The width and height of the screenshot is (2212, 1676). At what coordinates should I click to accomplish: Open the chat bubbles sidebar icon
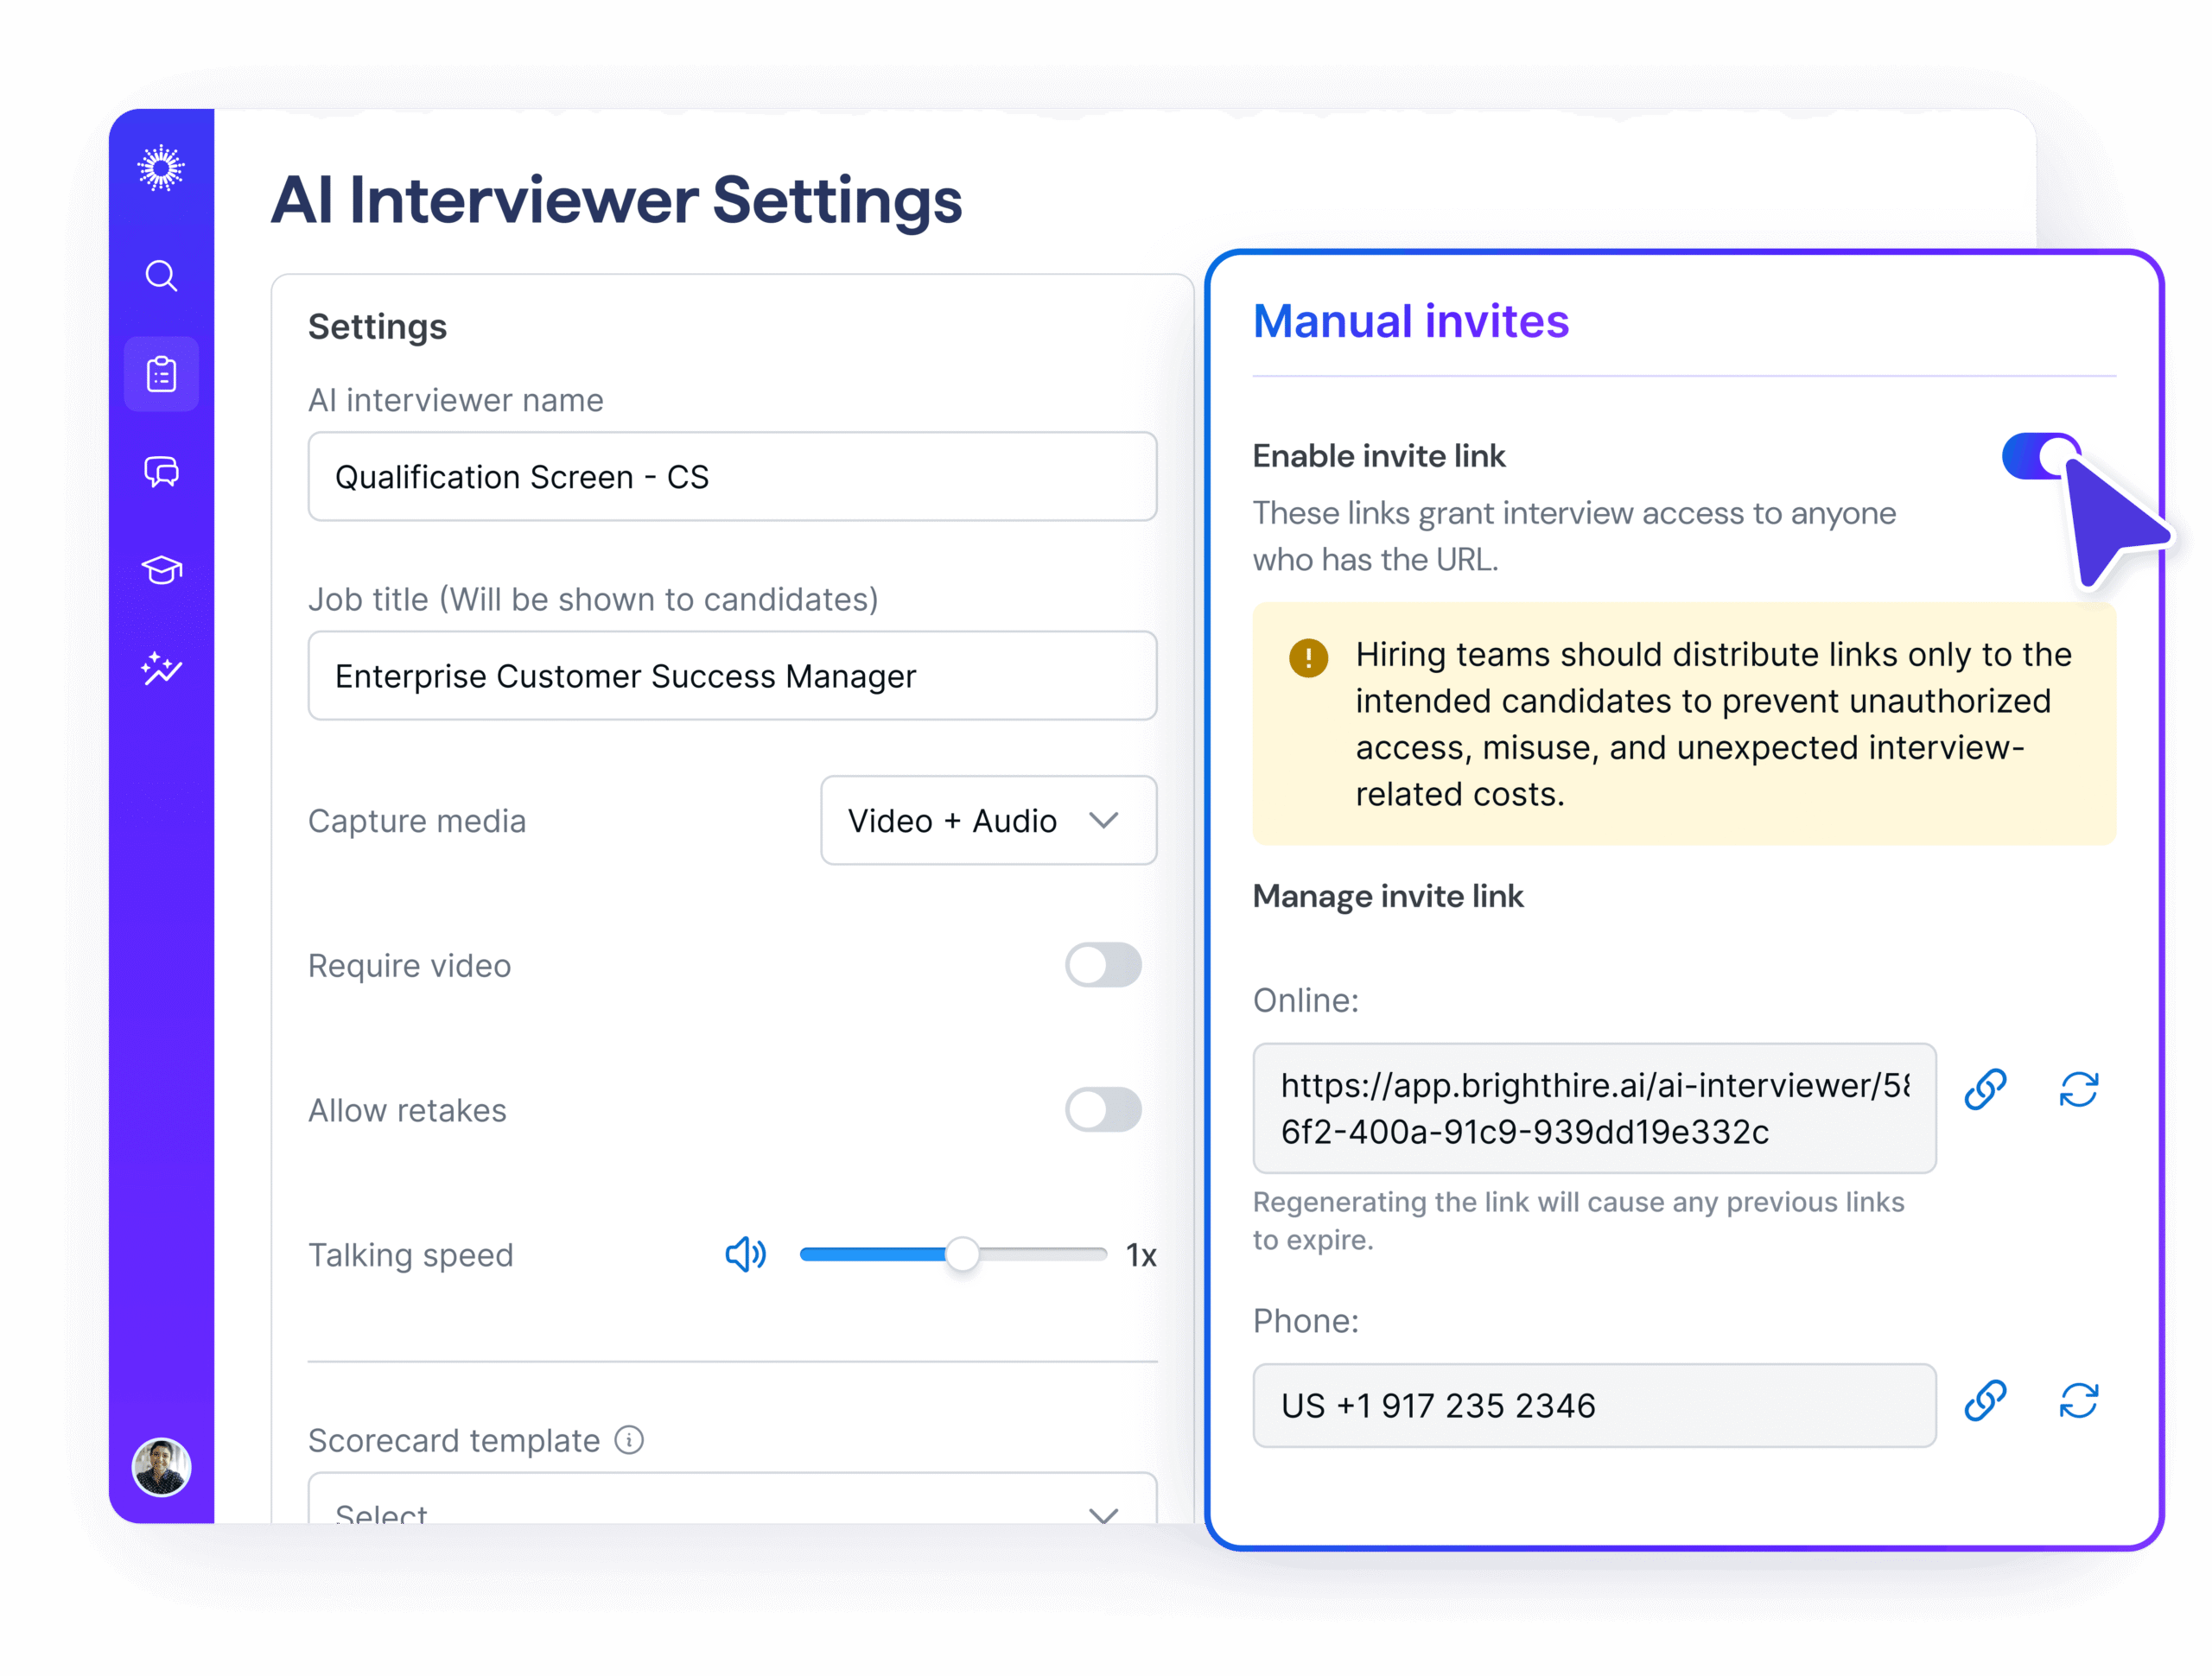[161, 471]
